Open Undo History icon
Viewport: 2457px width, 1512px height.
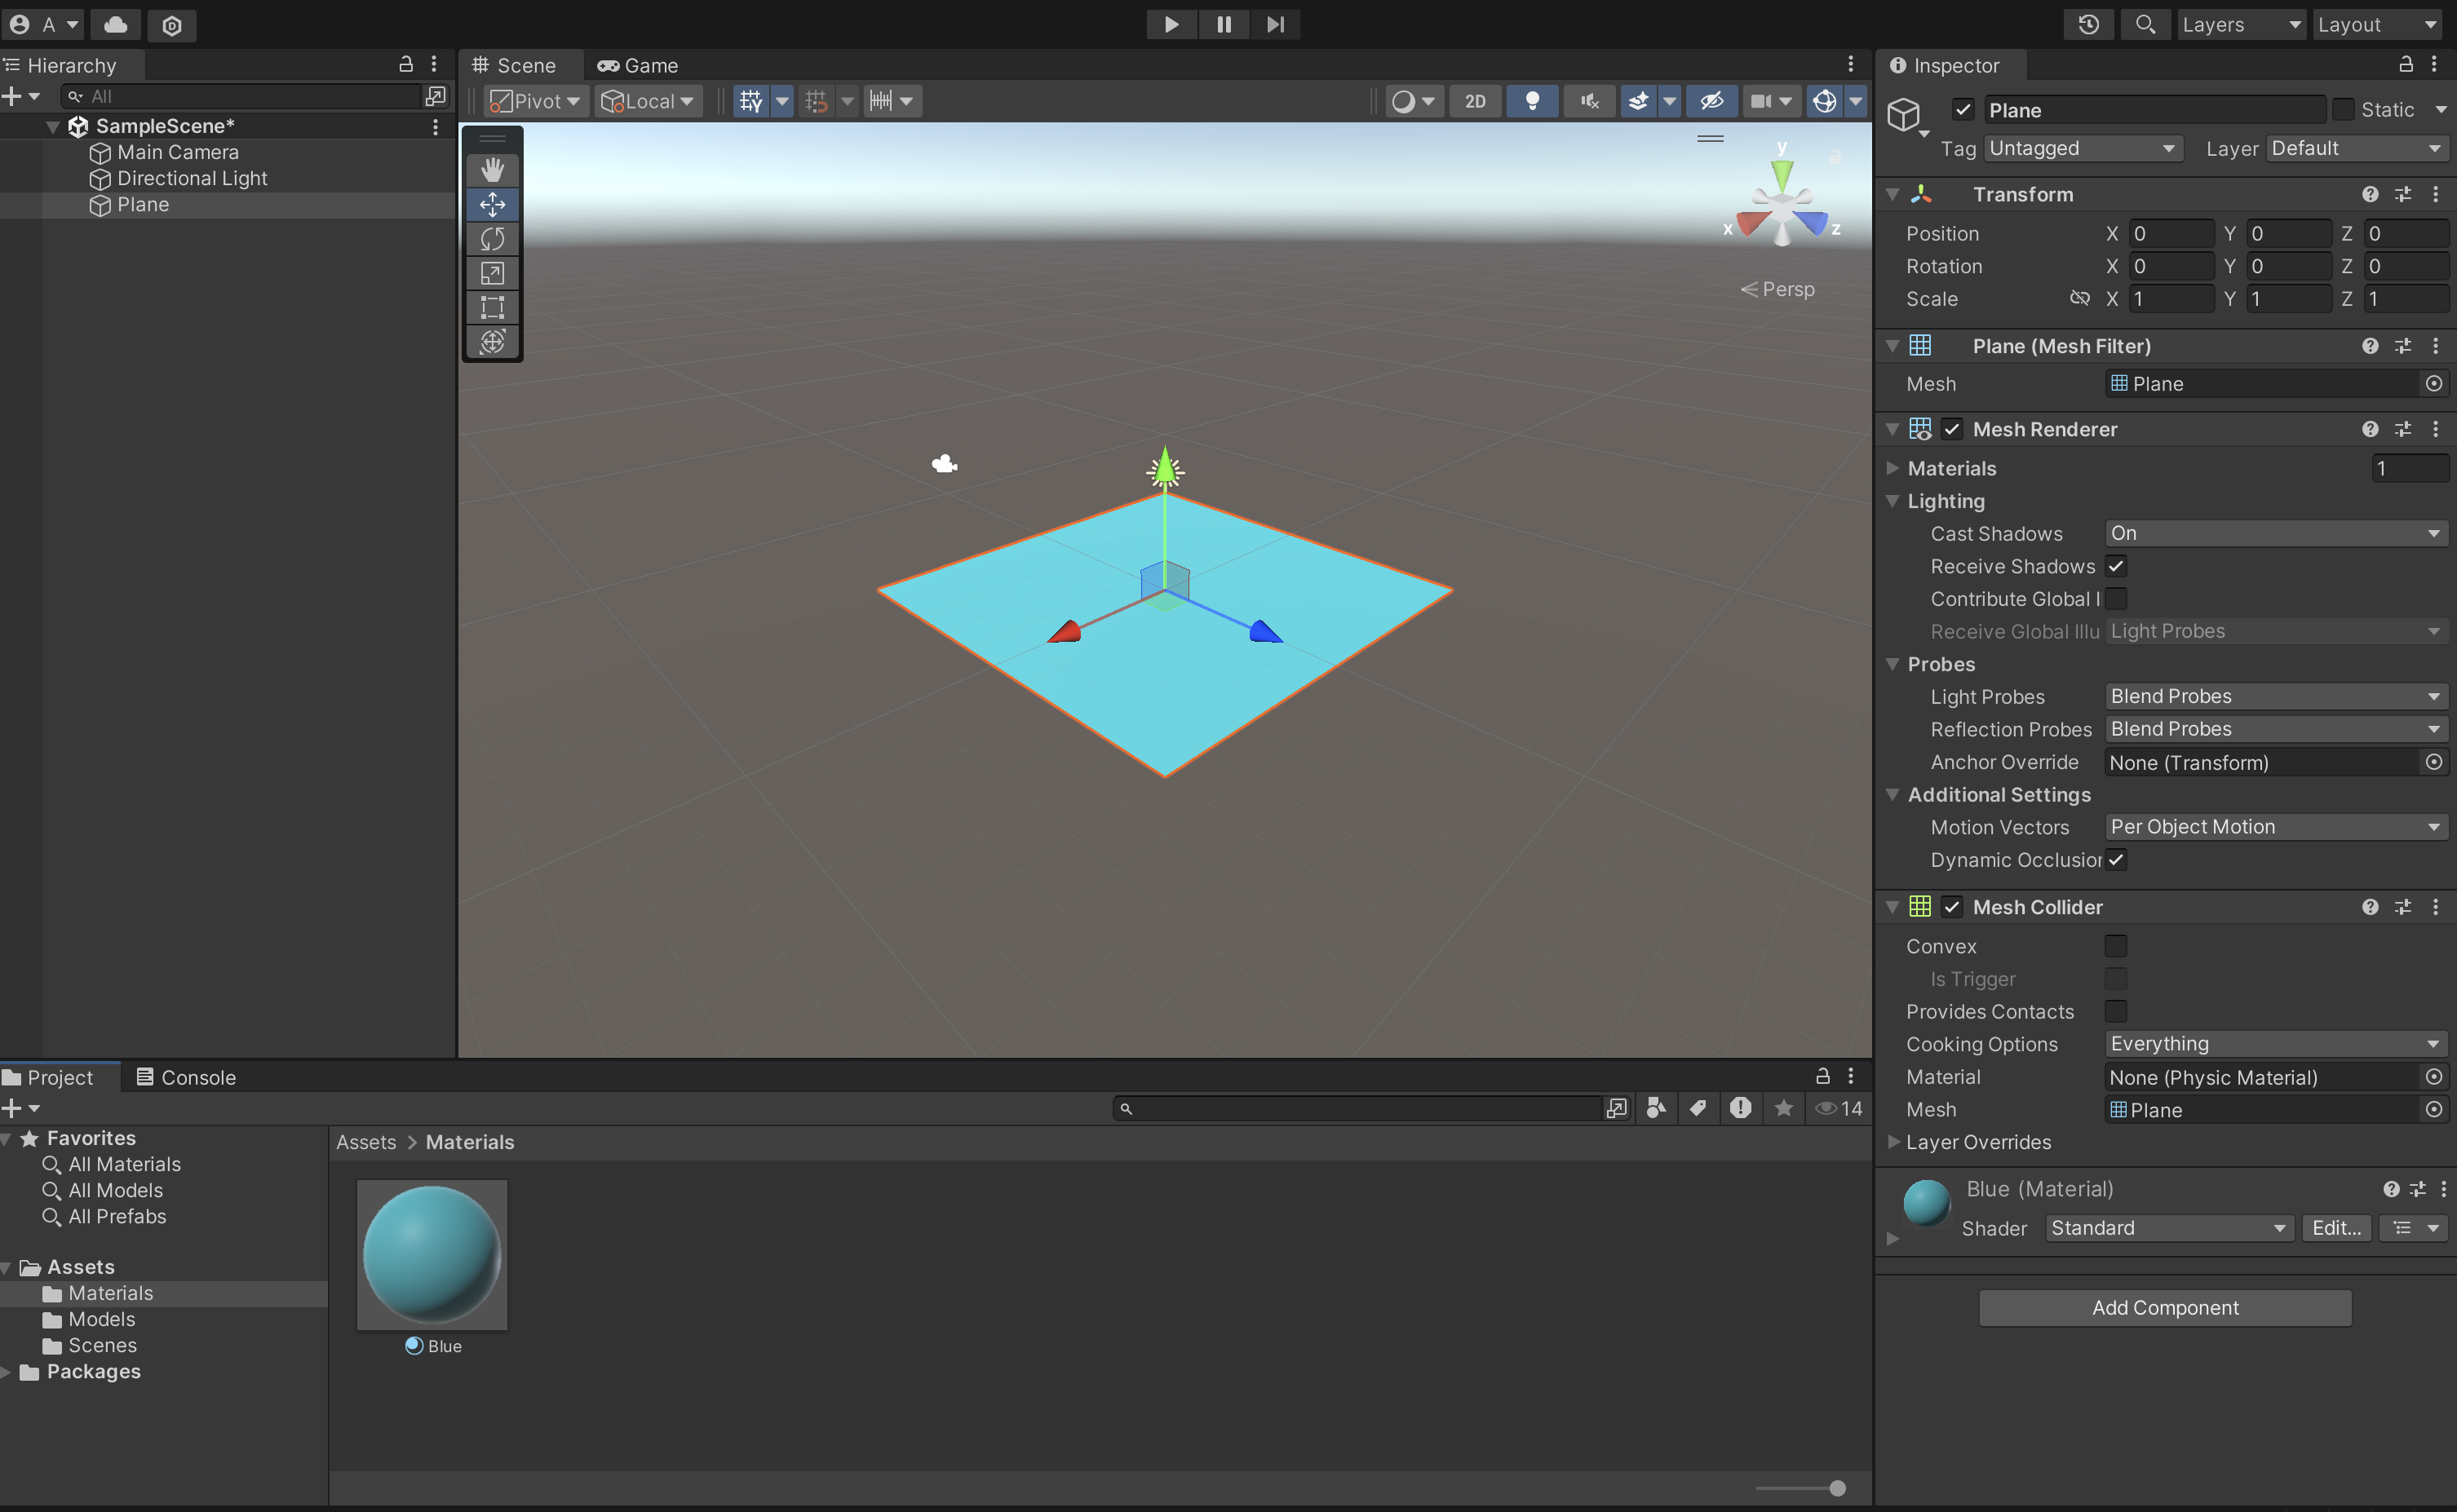click(x=2088, y=24)
